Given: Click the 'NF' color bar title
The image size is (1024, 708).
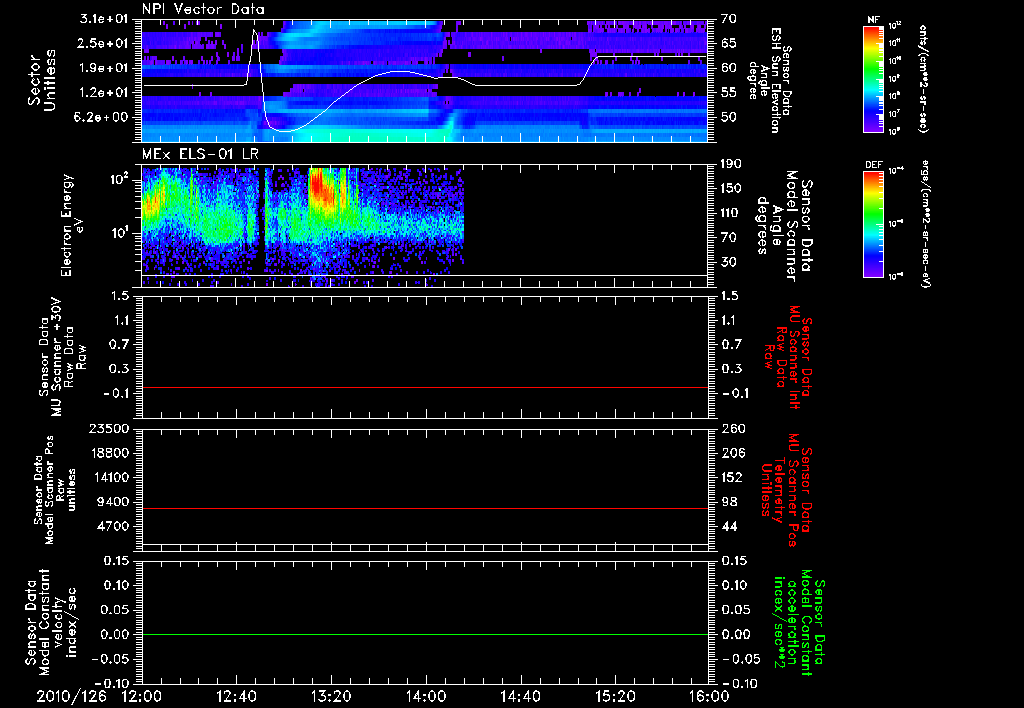Looking at the screenshot, I should (874, 20).
